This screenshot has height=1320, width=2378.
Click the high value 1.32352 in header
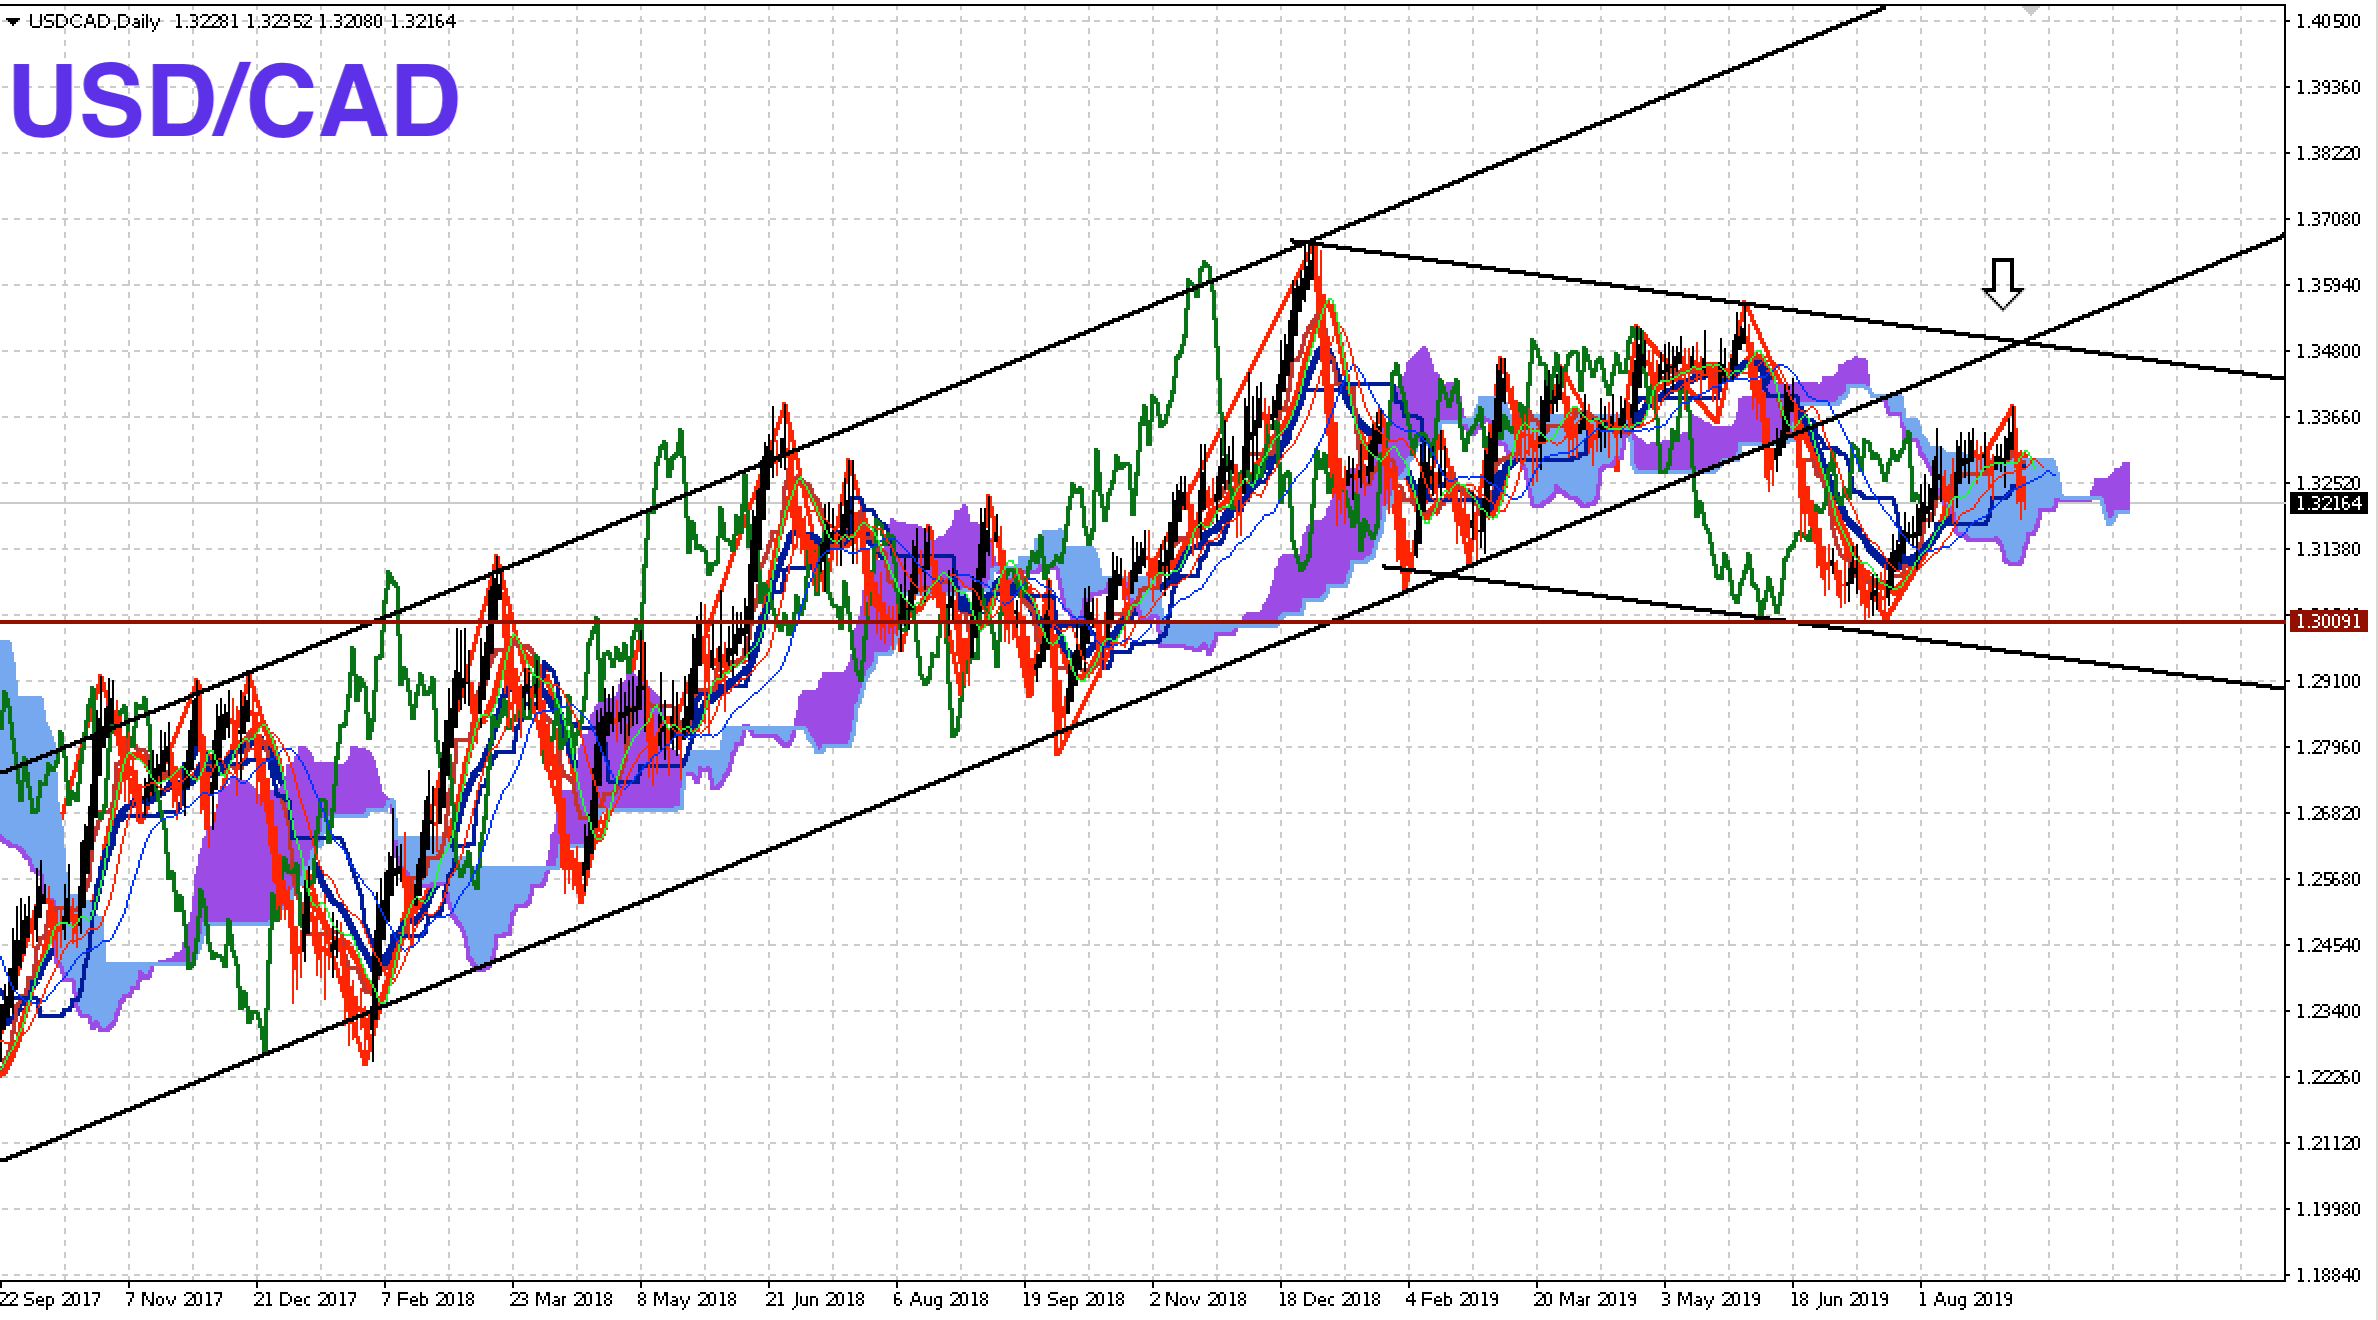click(278, 21)
